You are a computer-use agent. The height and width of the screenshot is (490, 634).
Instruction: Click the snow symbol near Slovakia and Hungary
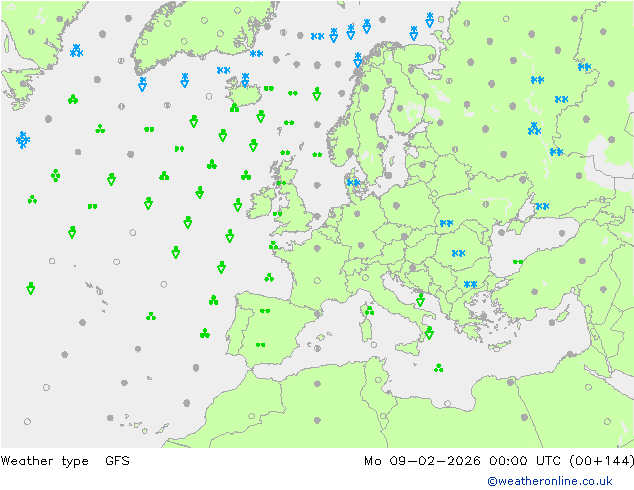pyautogui.click(x=446, y=223)
